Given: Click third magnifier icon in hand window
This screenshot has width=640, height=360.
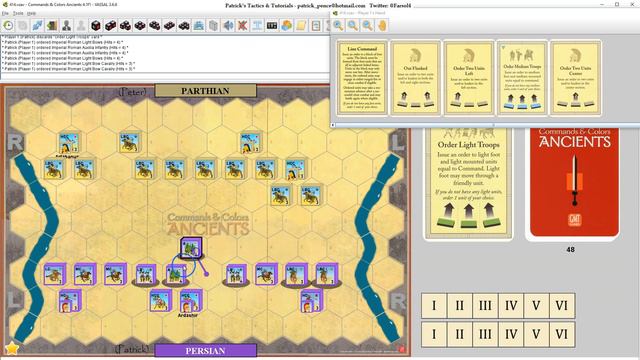Looking at the screenshot, I should click(x=368, y=25).
